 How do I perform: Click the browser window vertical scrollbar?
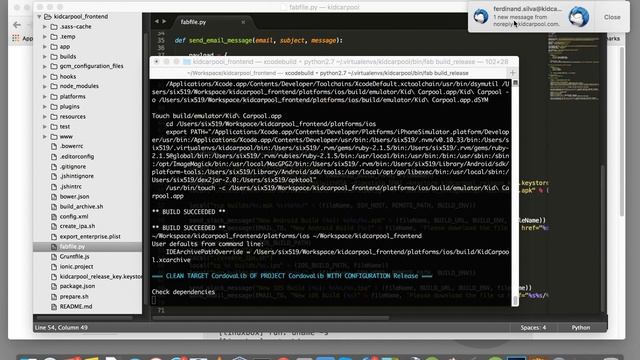coord(622,131)
